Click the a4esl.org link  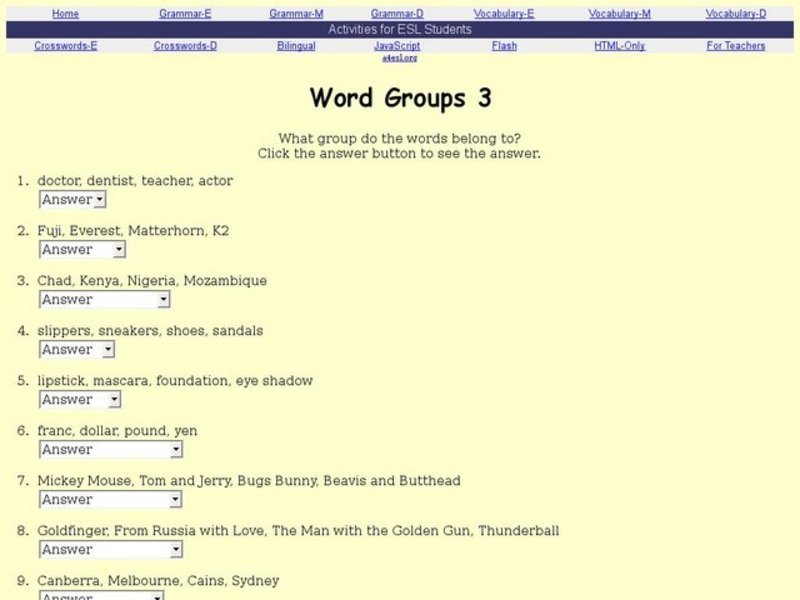coord(400,58)
